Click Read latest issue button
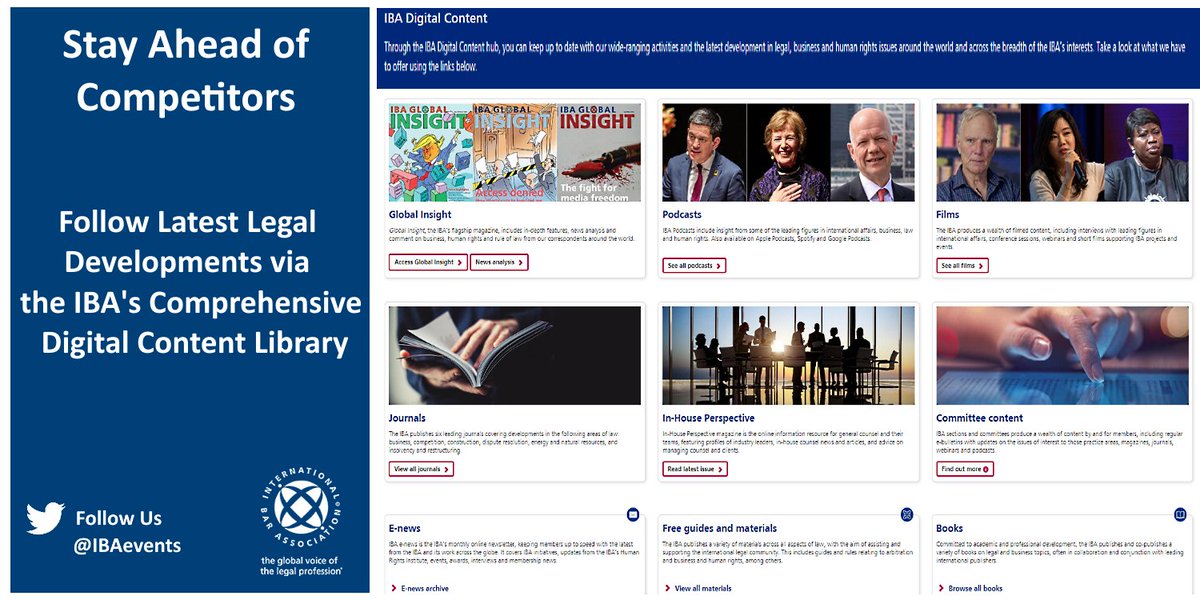The image size is (1200, 600). [x=694, y=469]
